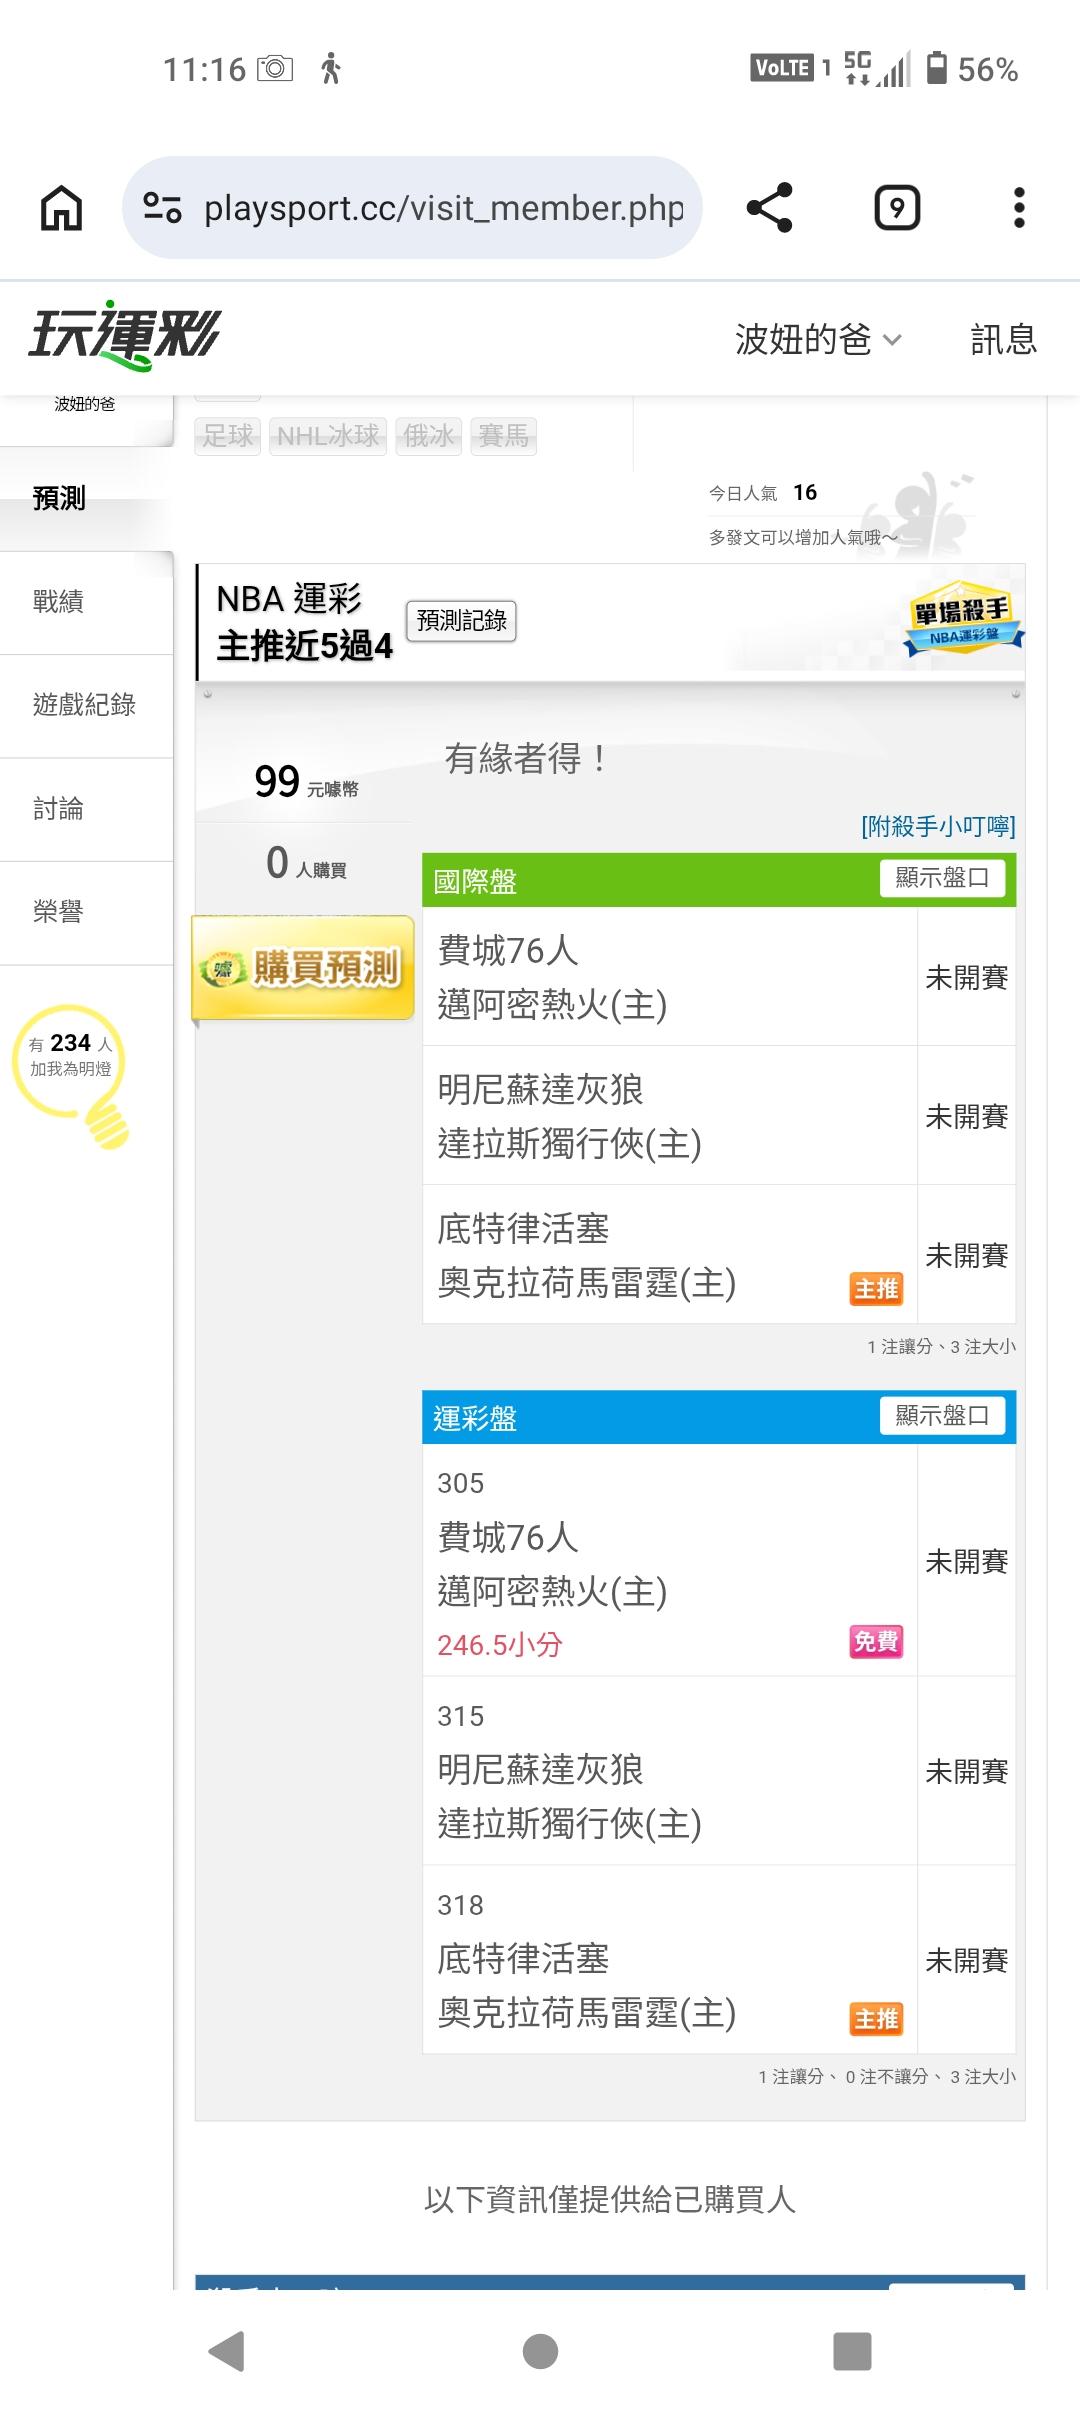Tap the share icon in toolbar
1080x2412 pixels.
(x=769, y=208)
